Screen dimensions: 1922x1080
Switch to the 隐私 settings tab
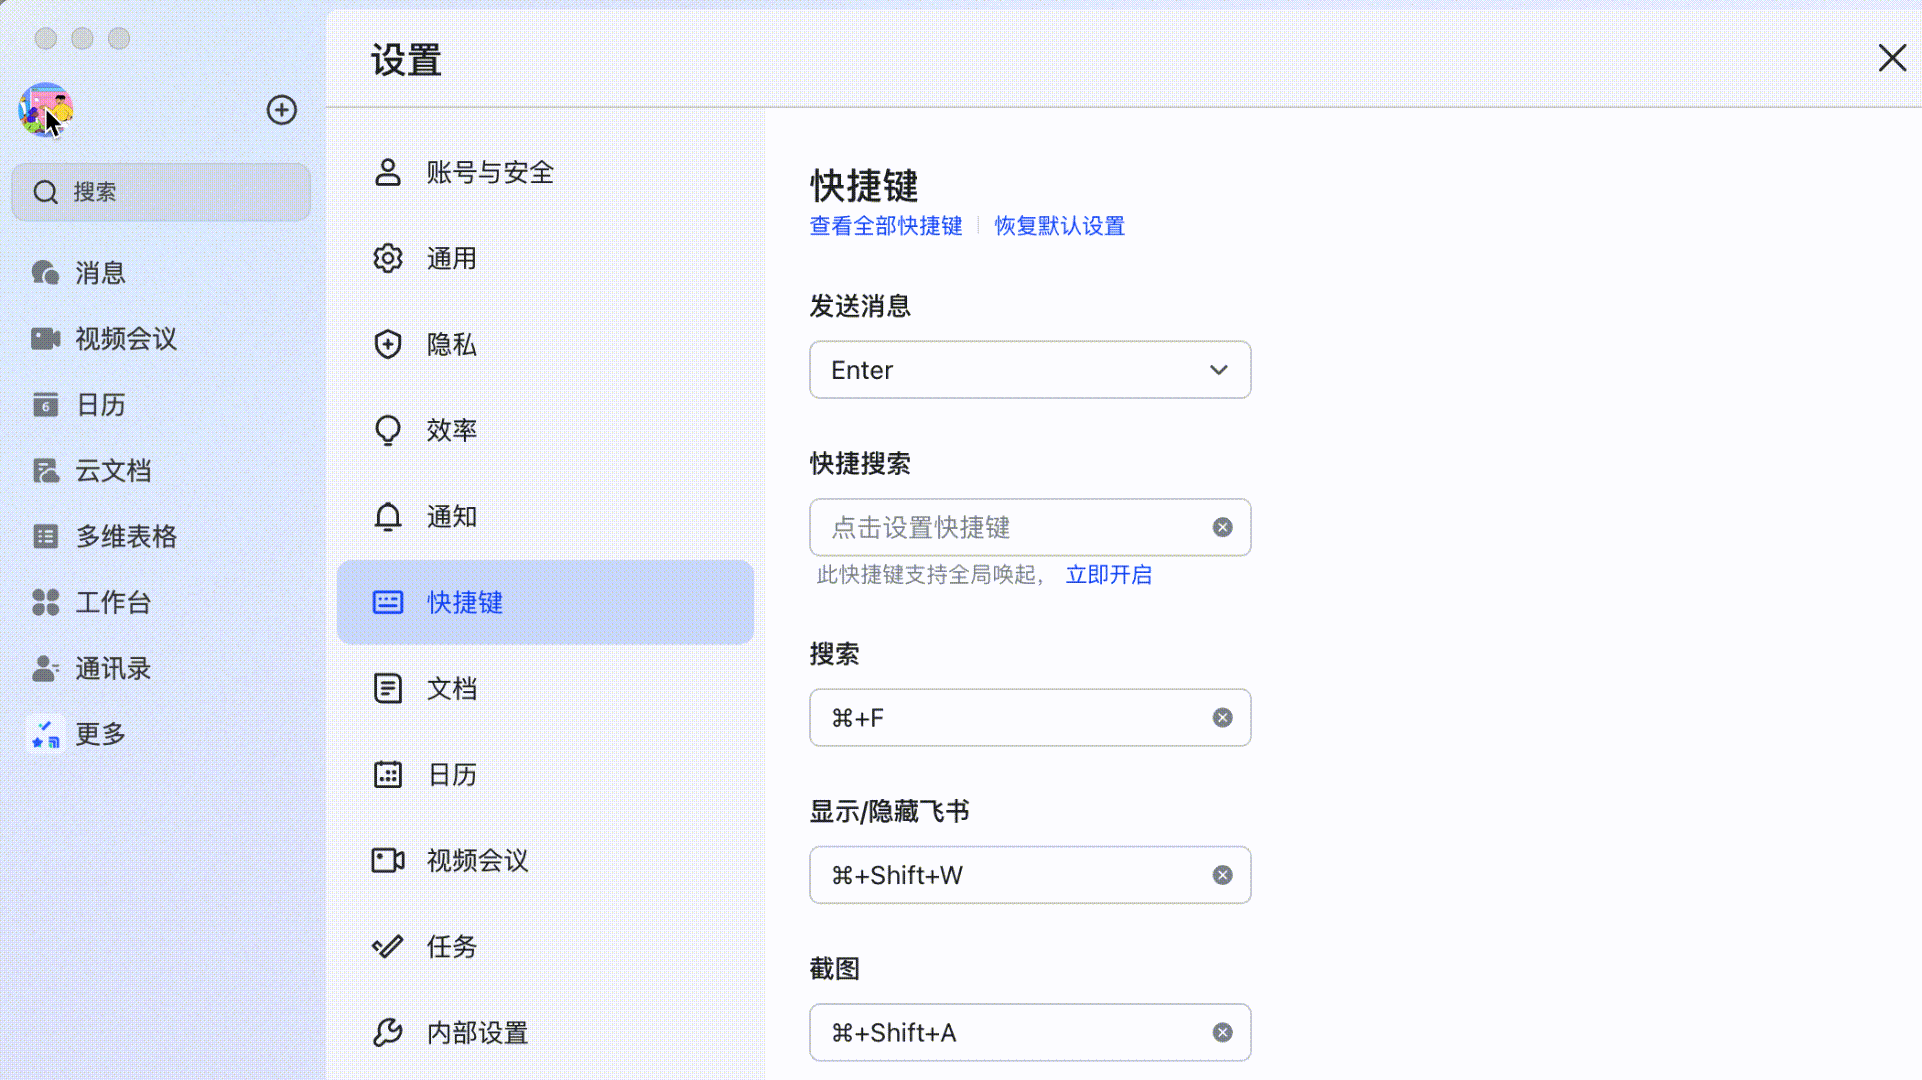tap(545, 345)
